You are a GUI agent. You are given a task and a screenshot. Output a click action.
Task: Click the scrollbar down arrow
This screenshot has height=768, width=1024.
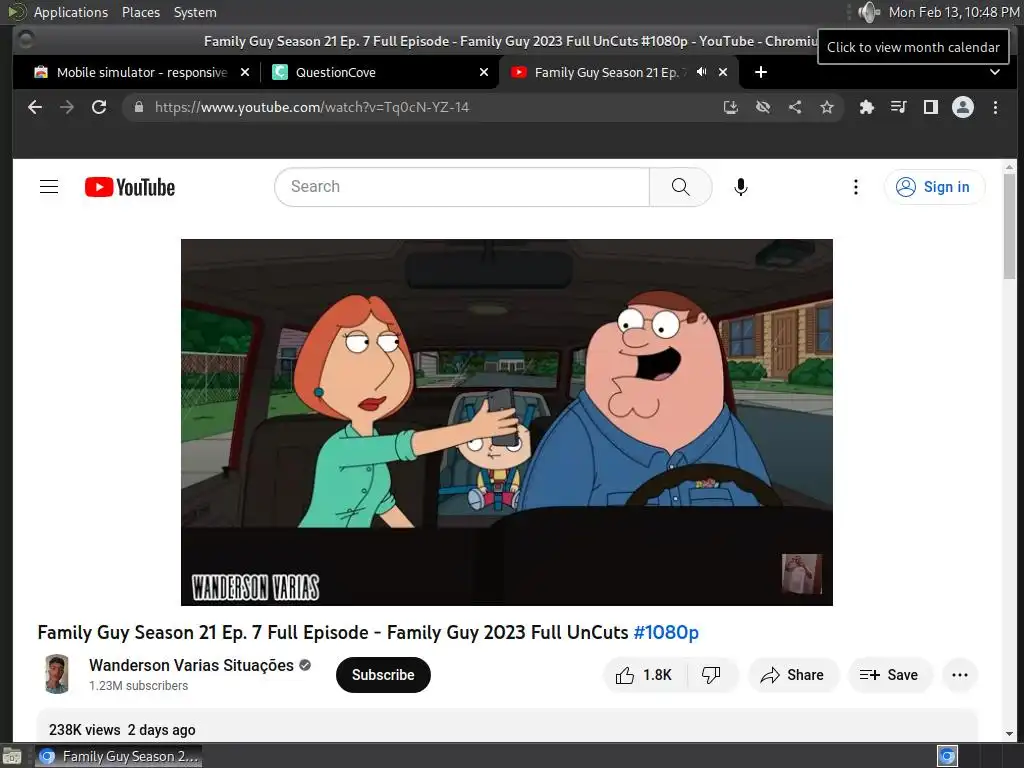[1010, 733]
